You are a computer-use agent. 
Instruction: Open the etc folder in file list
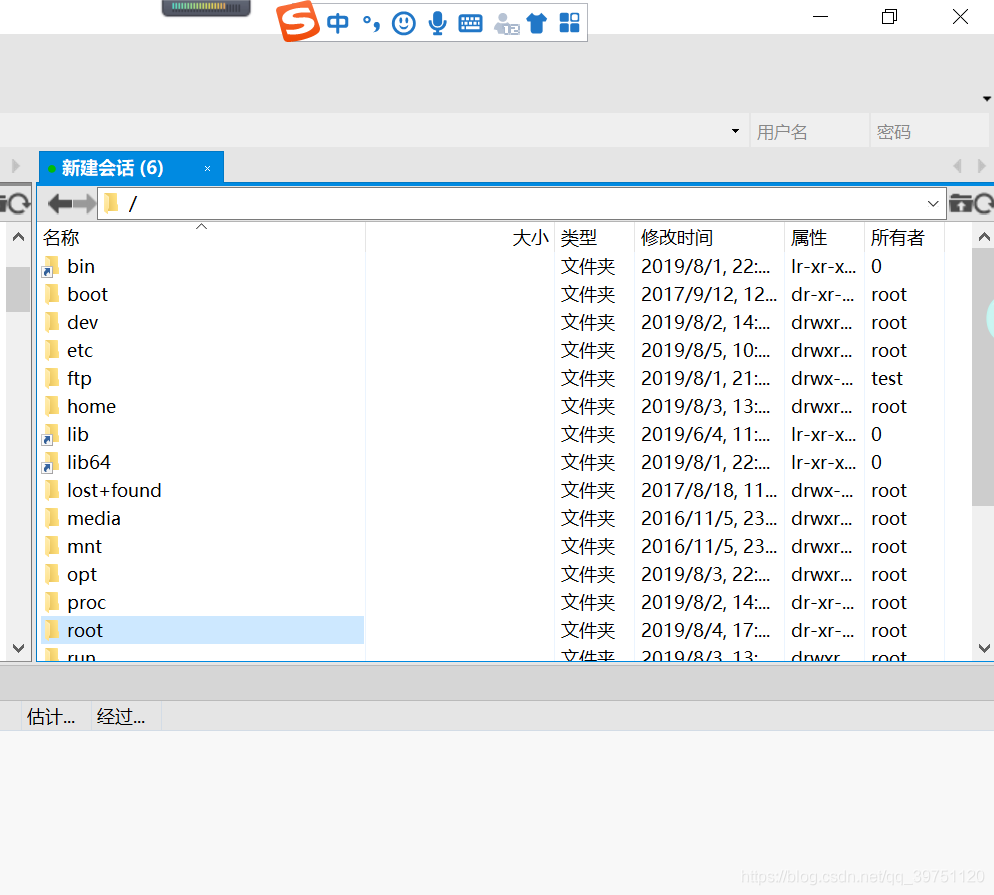(x=80, y=350)
